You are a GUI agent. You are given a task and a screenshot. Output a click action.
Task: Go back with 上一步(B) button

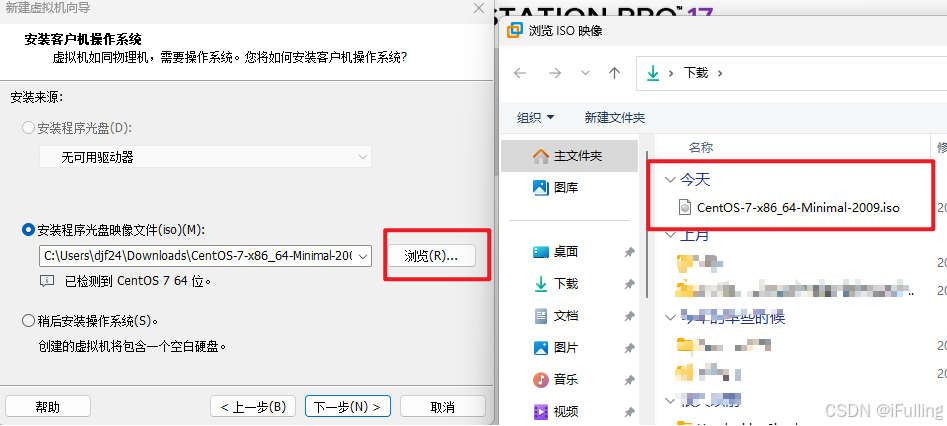(252, 407)
